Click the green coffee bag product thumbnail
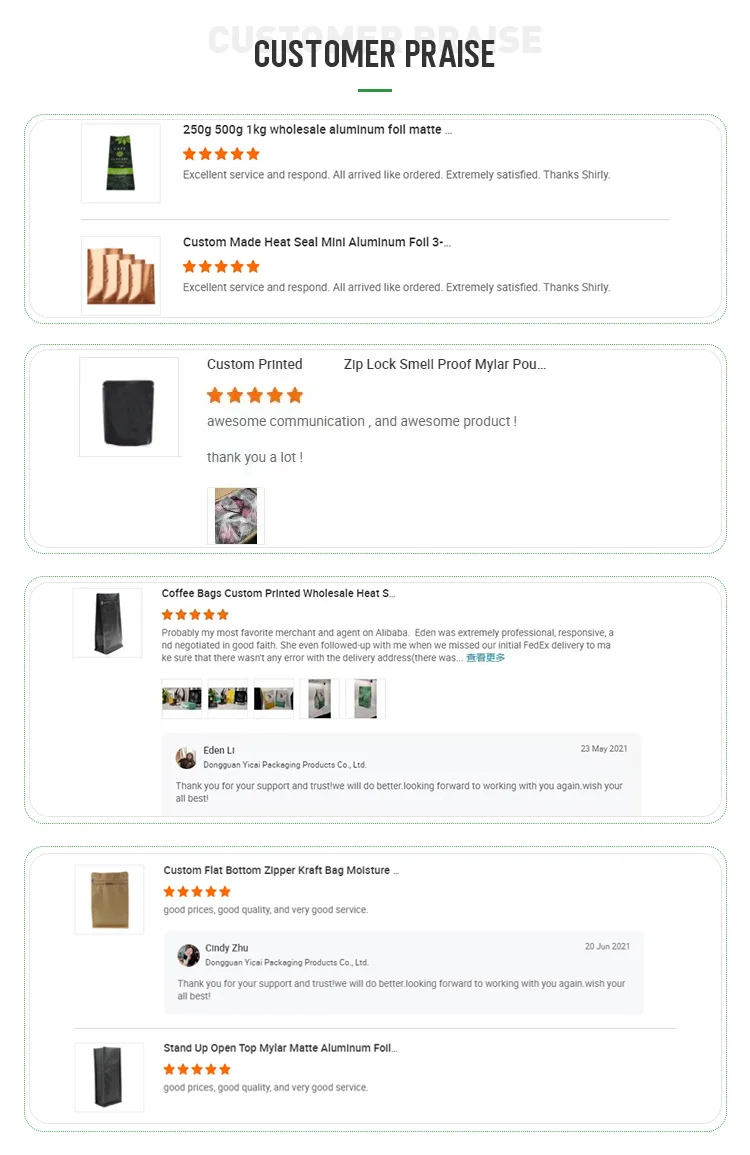Screen dimensions: 750x1155 point(121,163)
